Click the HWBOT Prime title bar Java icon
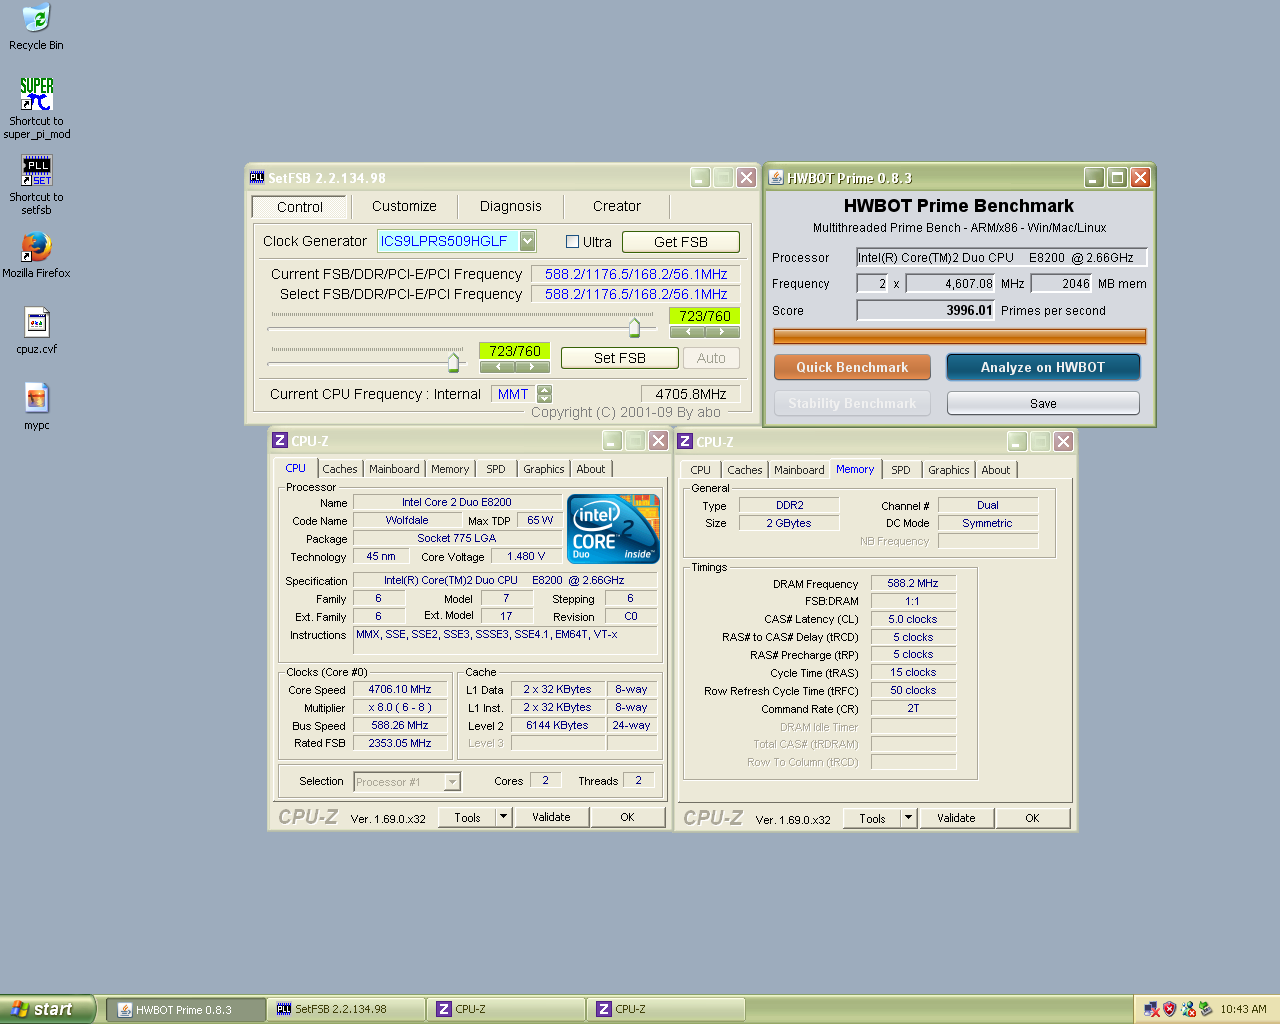Image resolution: width=1280 pixels, height=1024 pixels. [776, 177]
